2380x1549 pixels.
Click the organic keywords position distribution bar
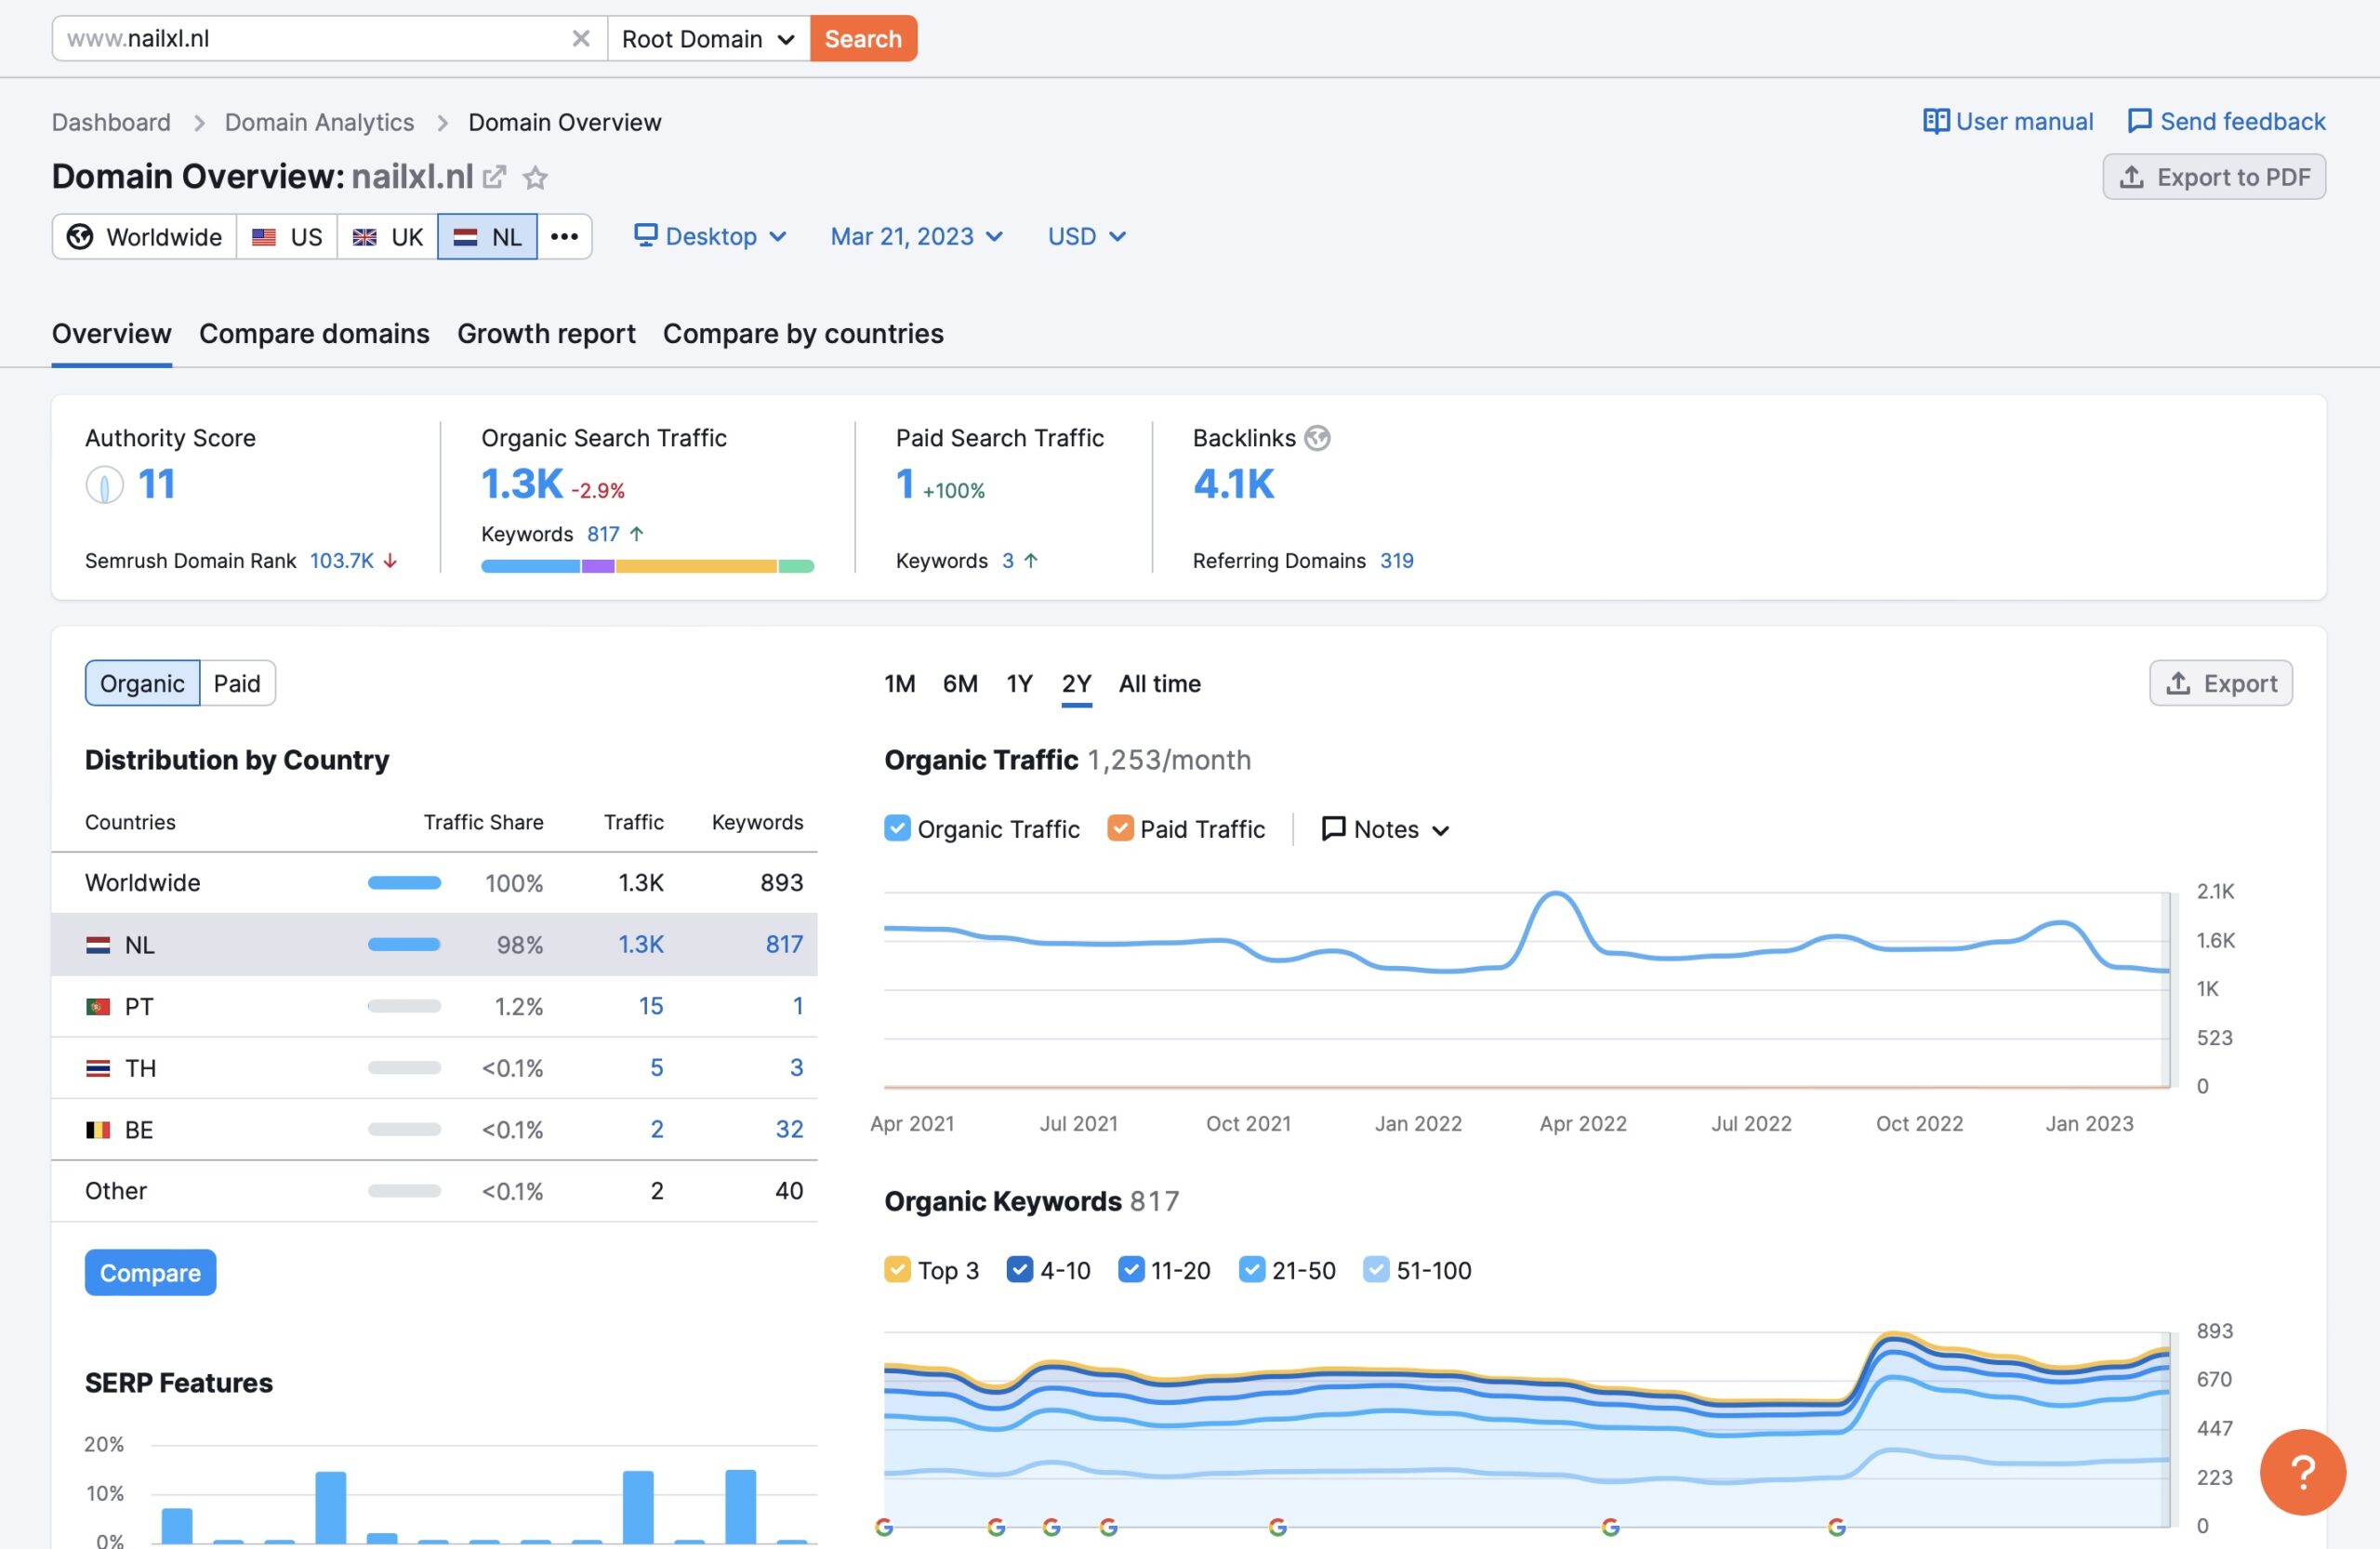(x=647, y=566)
